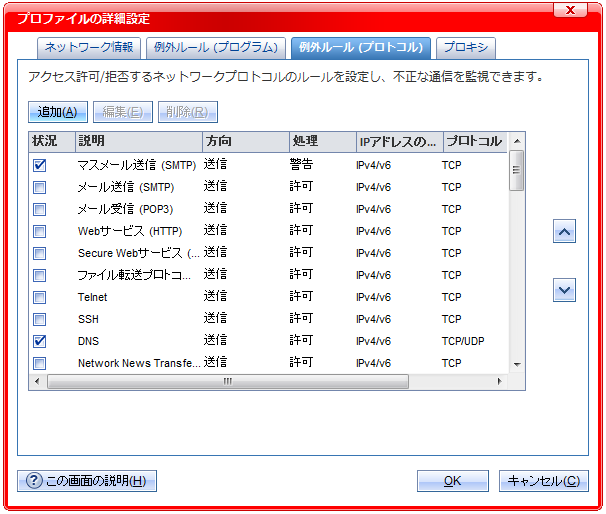
Task: Click the vertical scrollbar down arrow
Action: (x=517, y=364)
